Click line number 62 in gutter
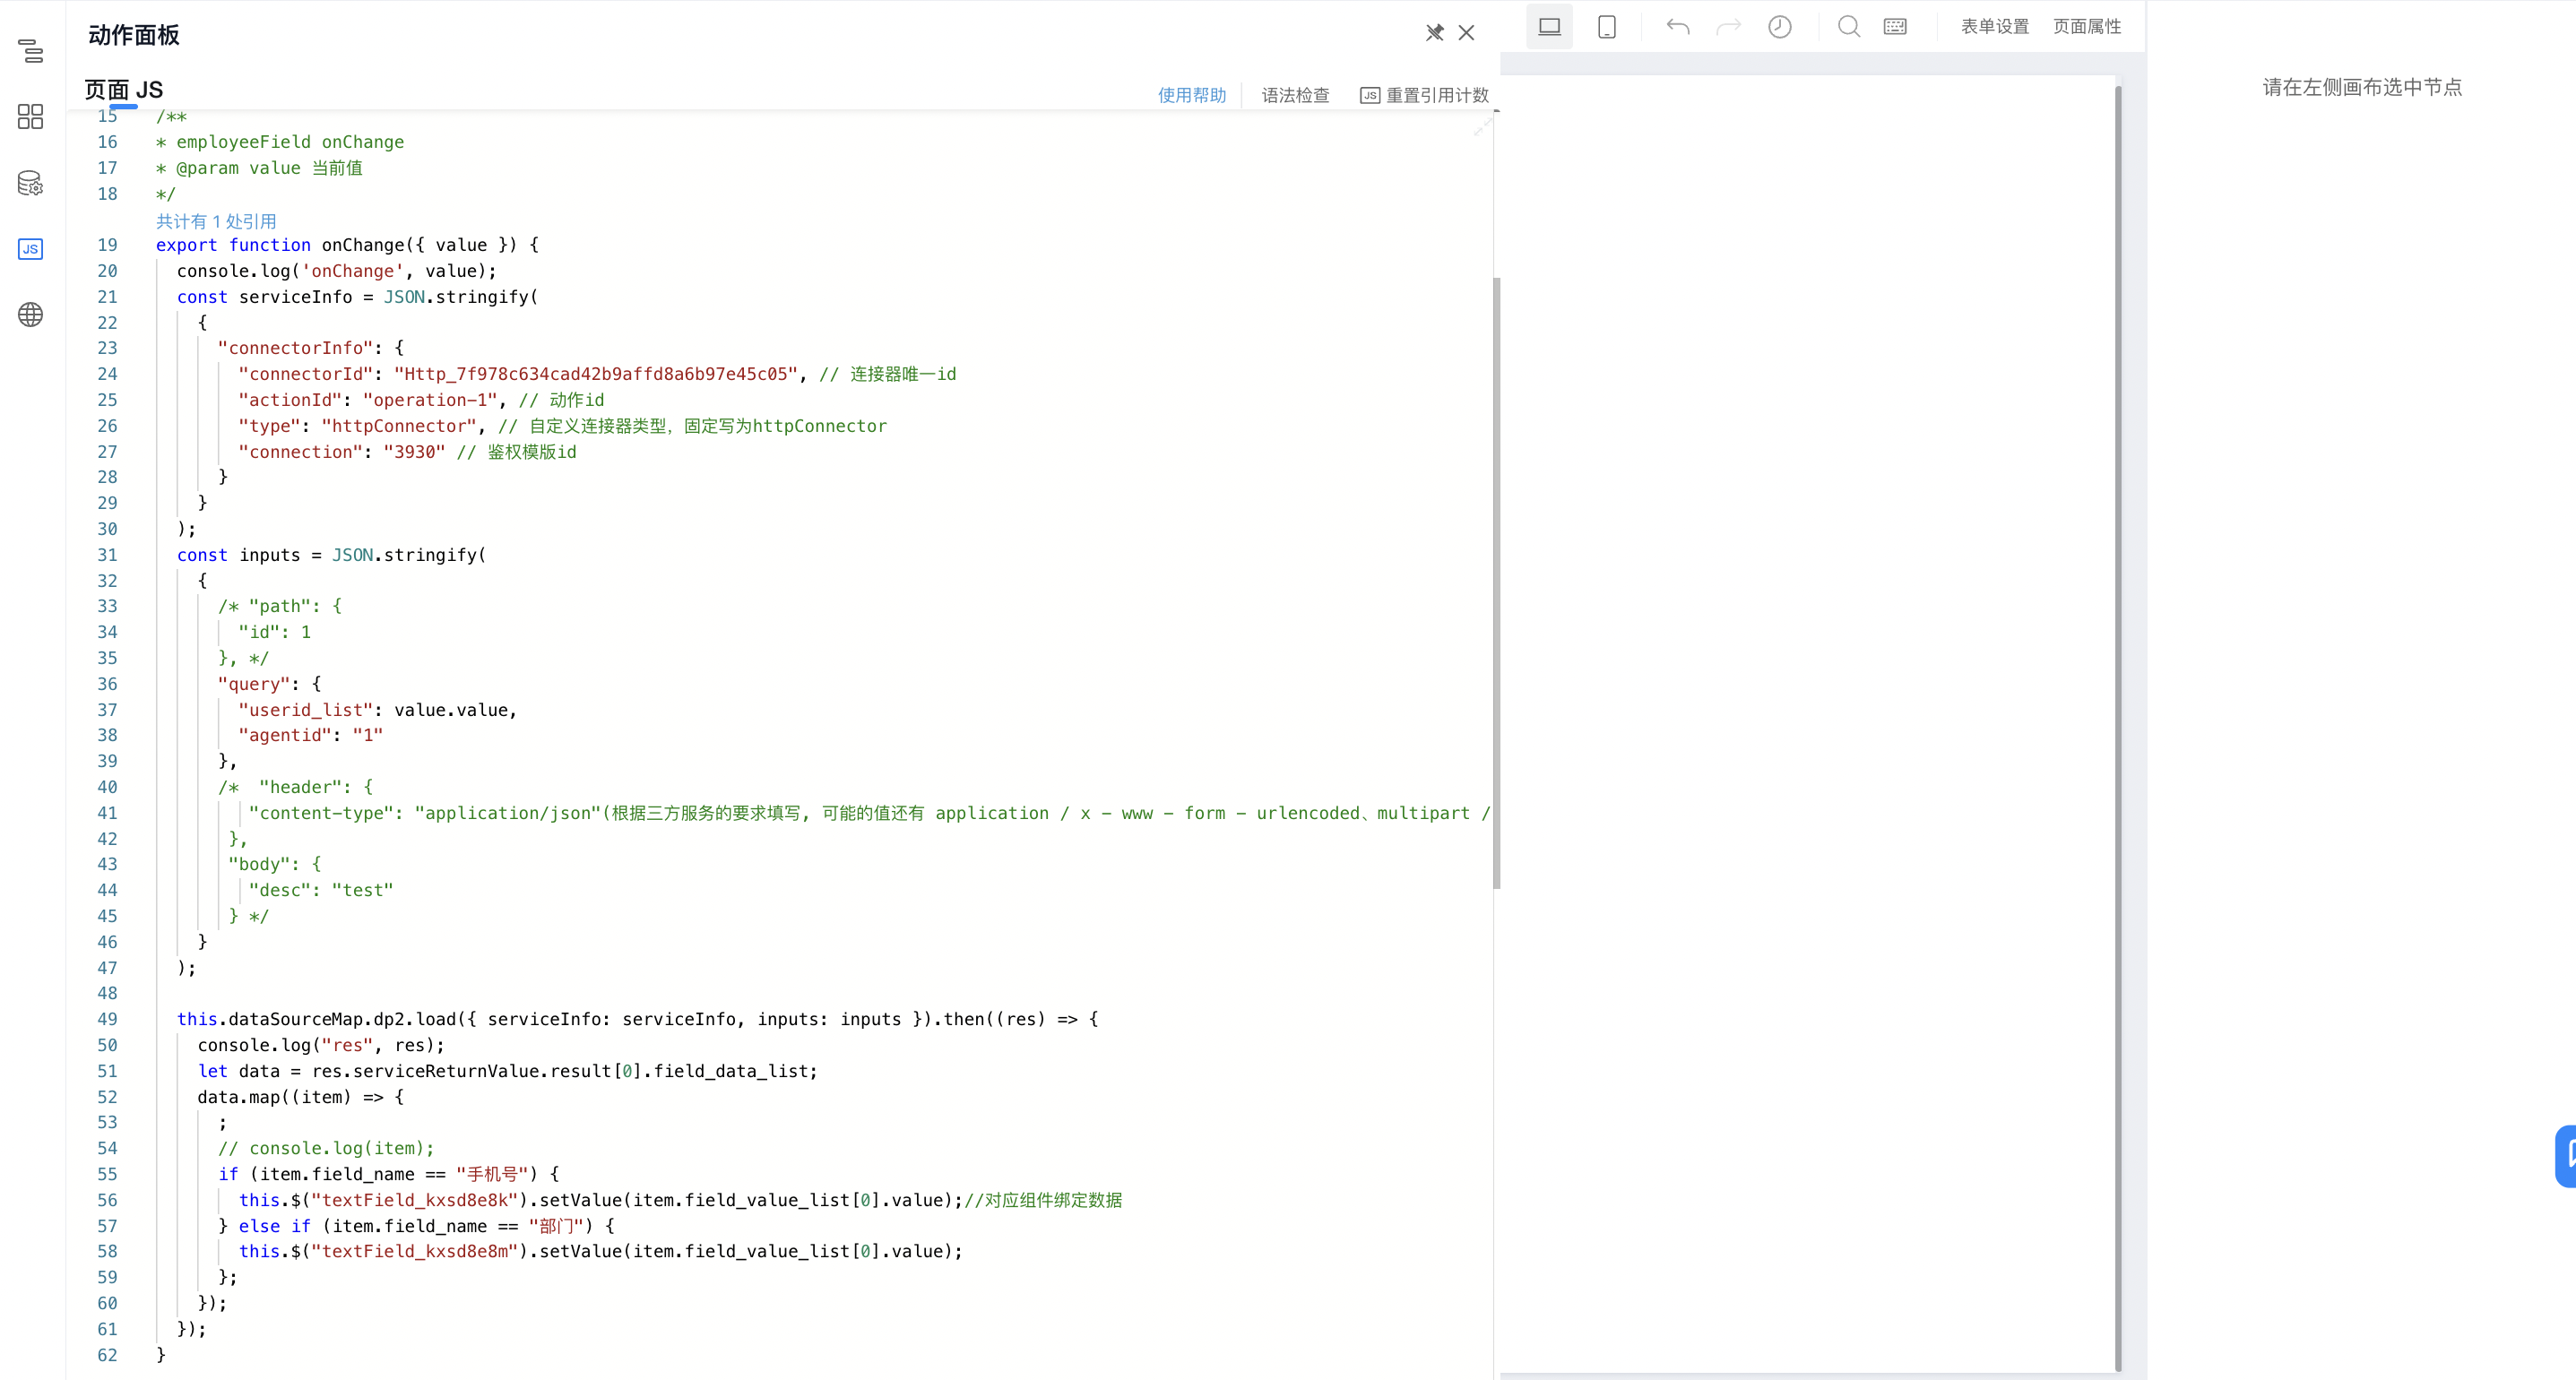This screenshot has width=2576, height=1380. 107,1355
